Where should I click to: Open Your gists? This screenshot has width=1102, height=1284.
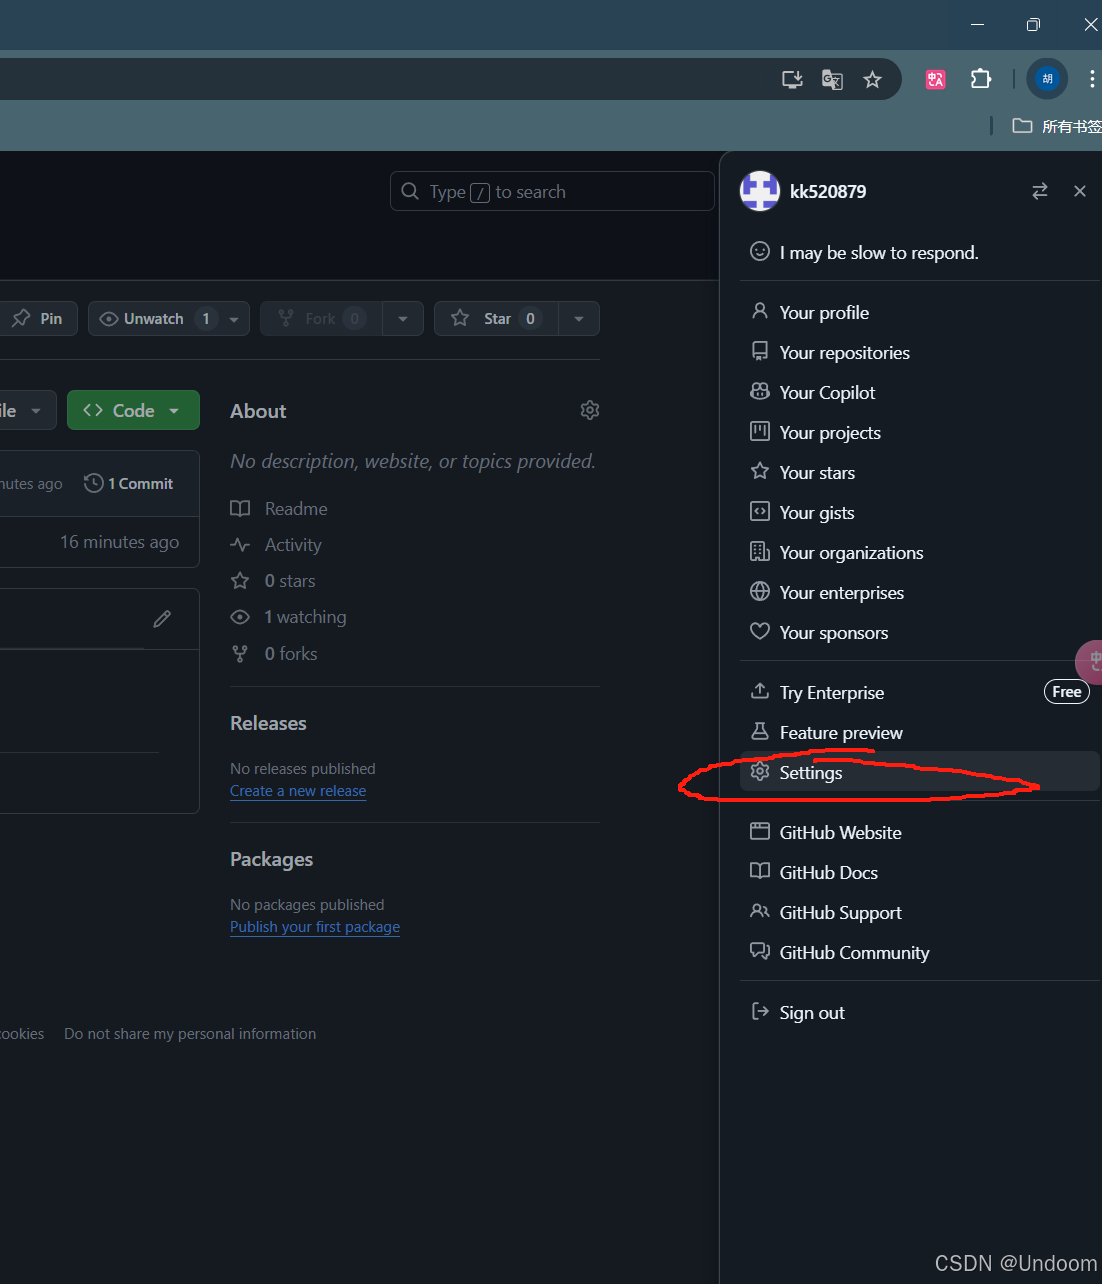point(919,512)
